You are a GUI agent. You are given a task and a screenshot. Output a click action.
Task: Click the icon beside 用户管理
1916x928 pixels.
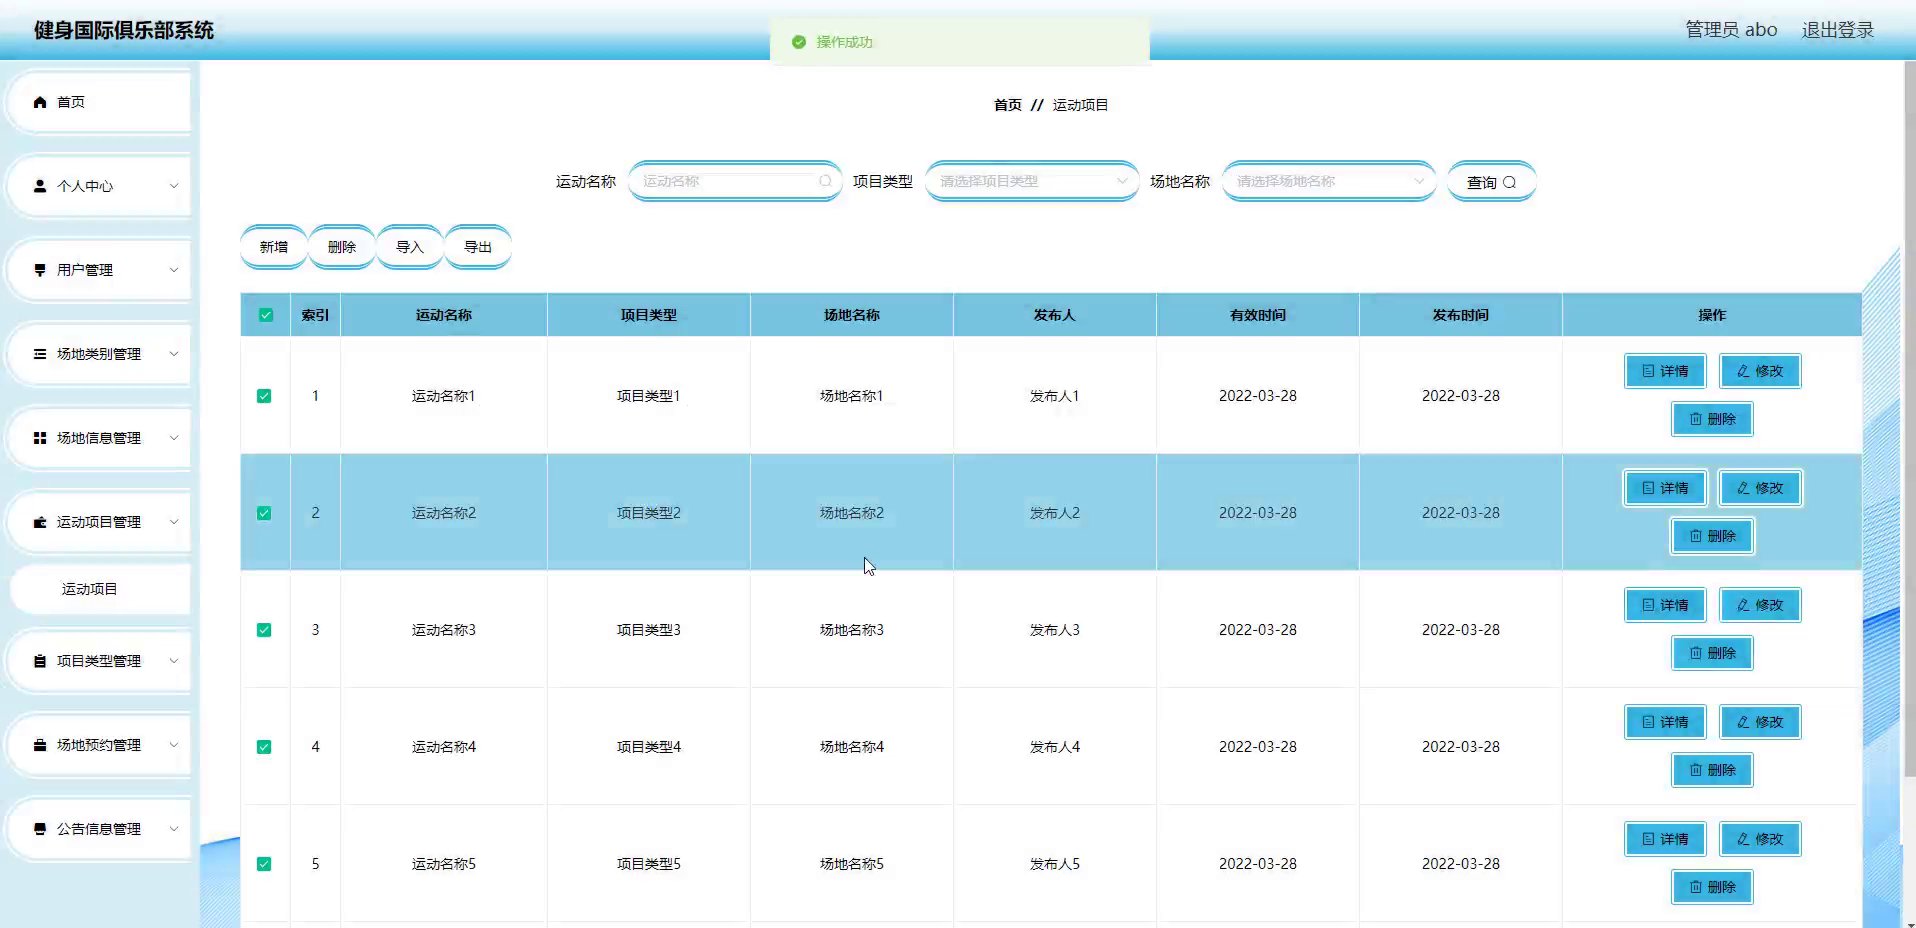(x=40, y=270)
